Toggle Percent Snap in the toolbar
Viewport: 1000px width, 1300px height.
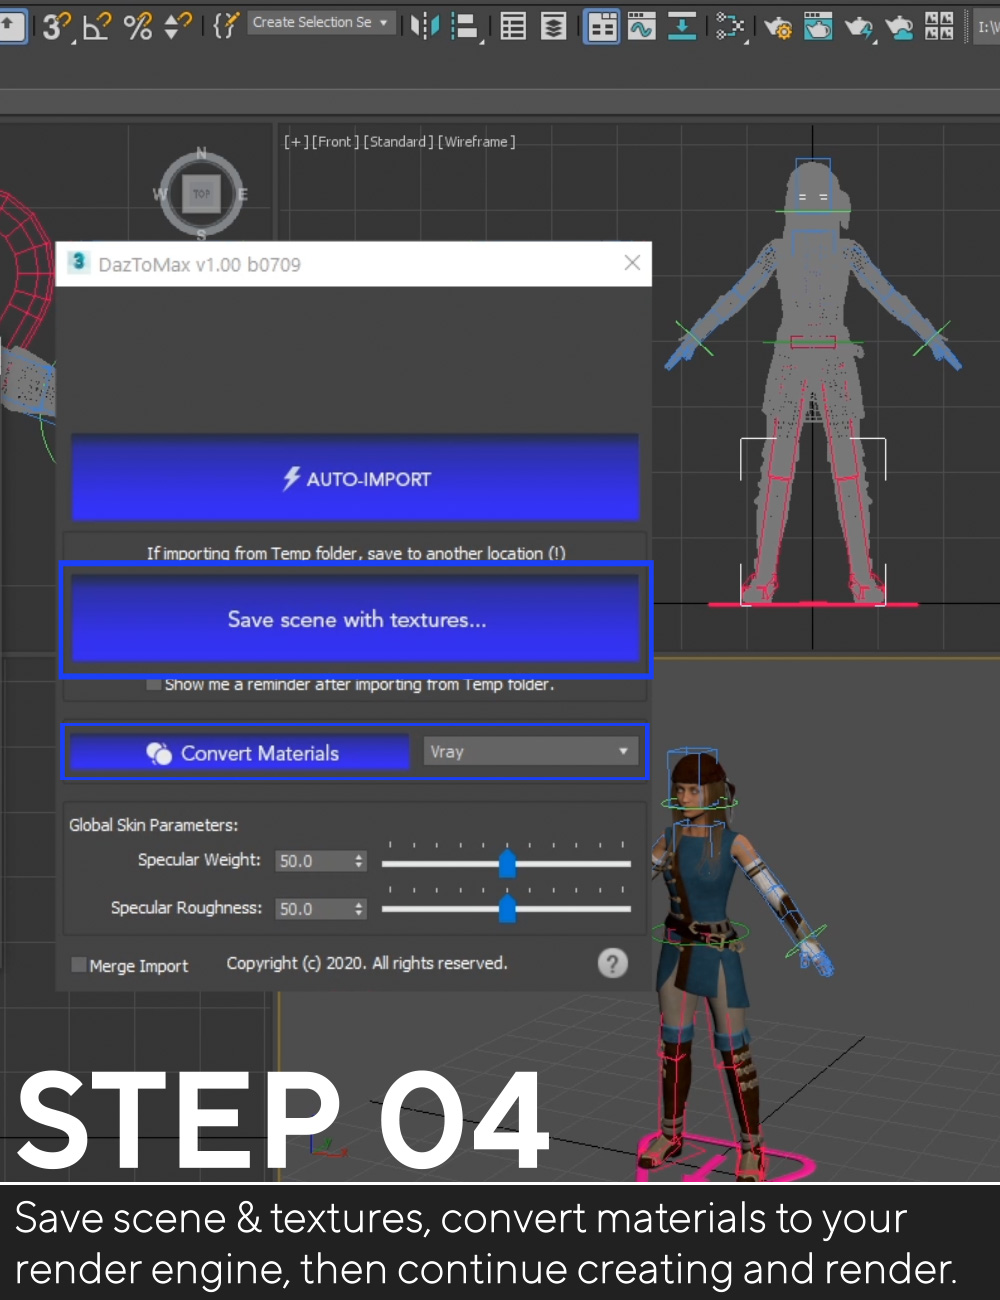click(x=137, y=25)
